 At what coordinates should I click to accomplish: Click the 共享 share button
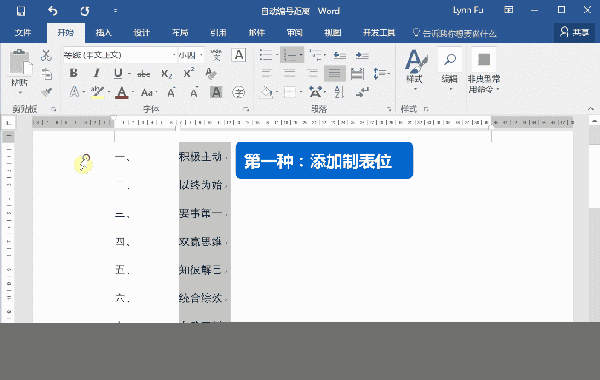[574, 33]
